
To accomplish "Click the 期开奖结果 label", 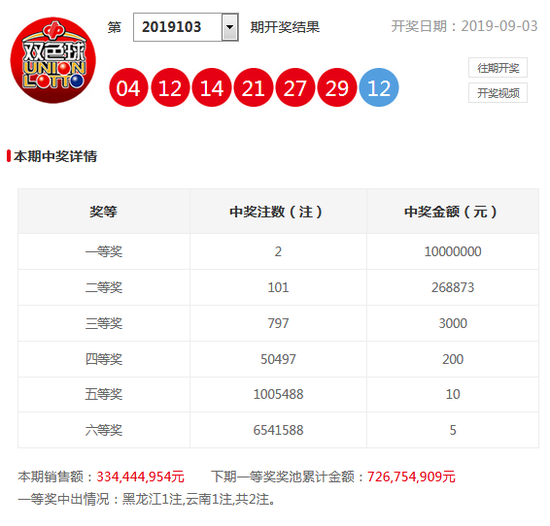I will pyautogui.click(x=285, y=27).
